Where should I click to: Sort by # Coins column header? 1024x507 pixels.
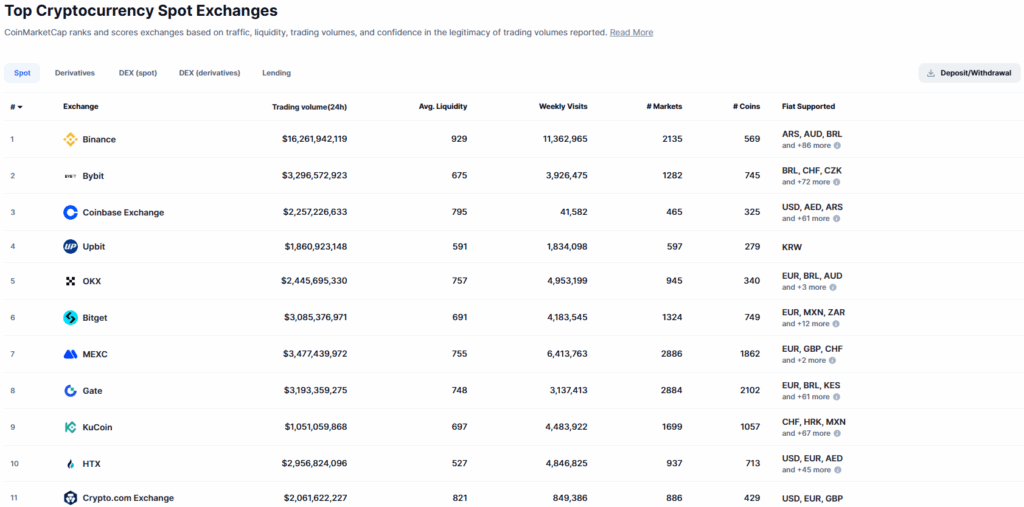pos(746,106)
